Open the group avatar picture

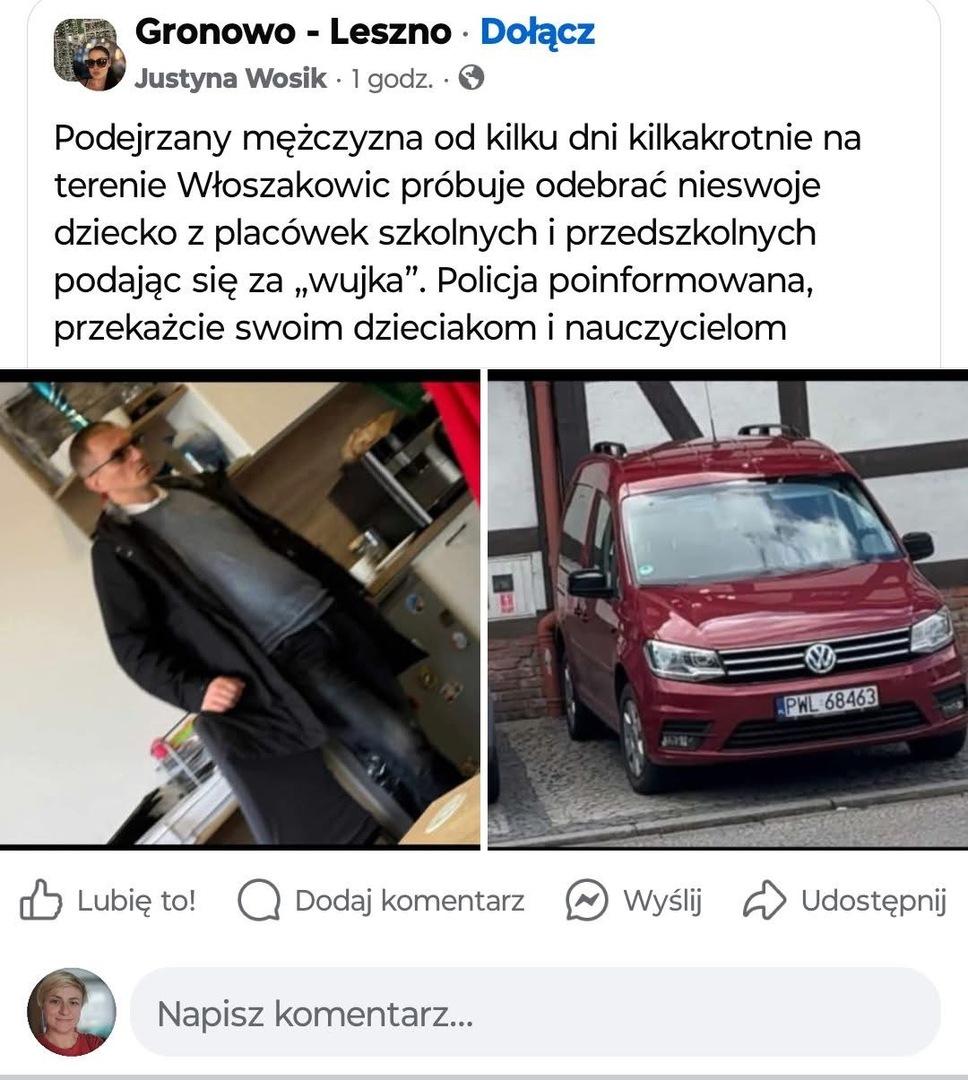tap(90, 54)
